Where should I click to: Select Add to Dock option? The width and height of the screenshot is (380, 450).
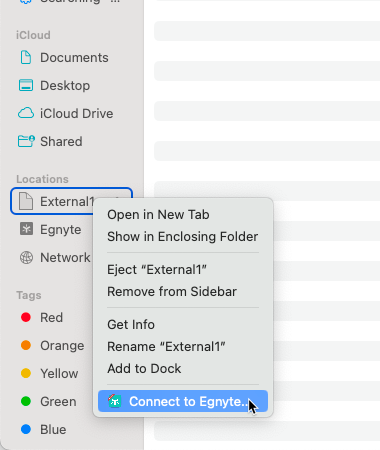point(144,369)
